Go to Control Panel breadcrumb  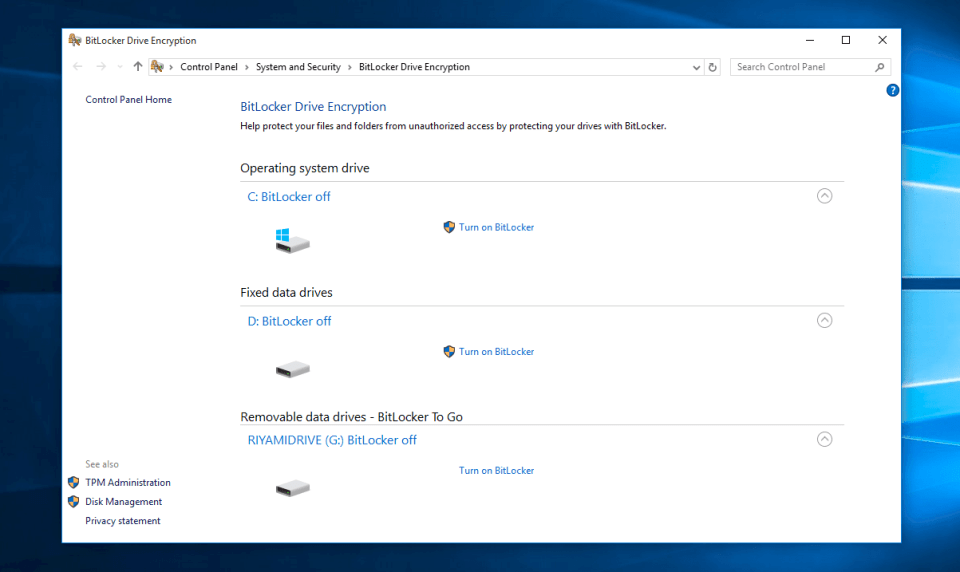pyautogui.click(x=209, y=67)
